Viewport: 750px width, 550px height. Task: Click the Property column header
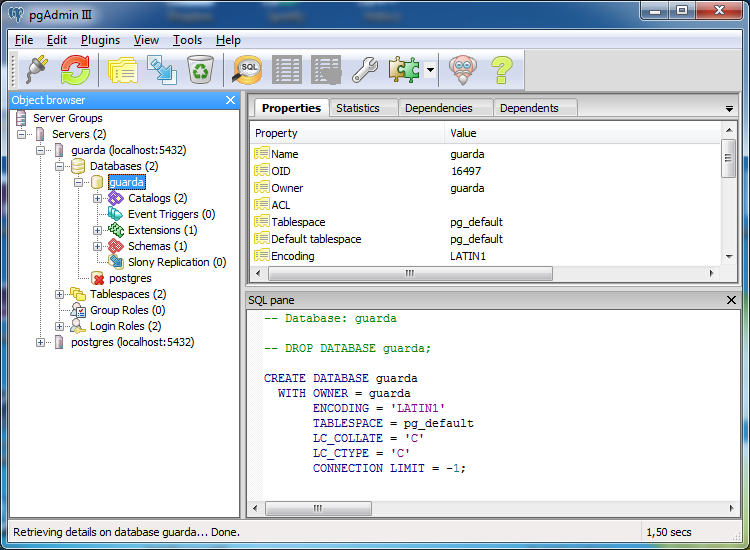[348, 133]
